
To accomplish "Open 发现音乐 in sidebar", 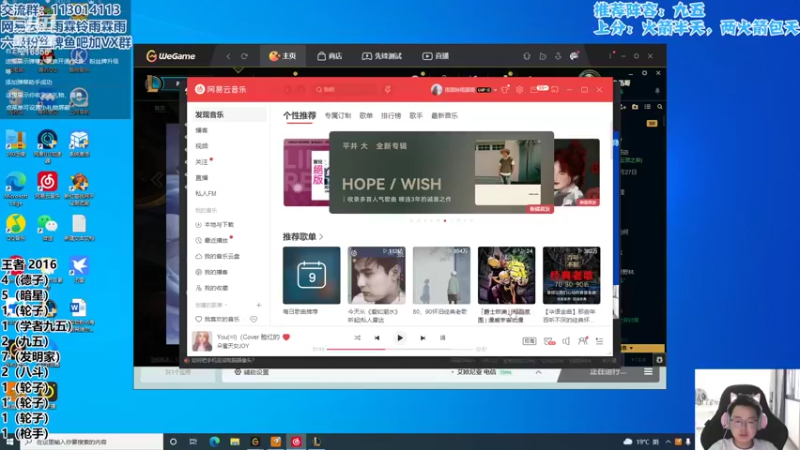I will tap(228, 115).
